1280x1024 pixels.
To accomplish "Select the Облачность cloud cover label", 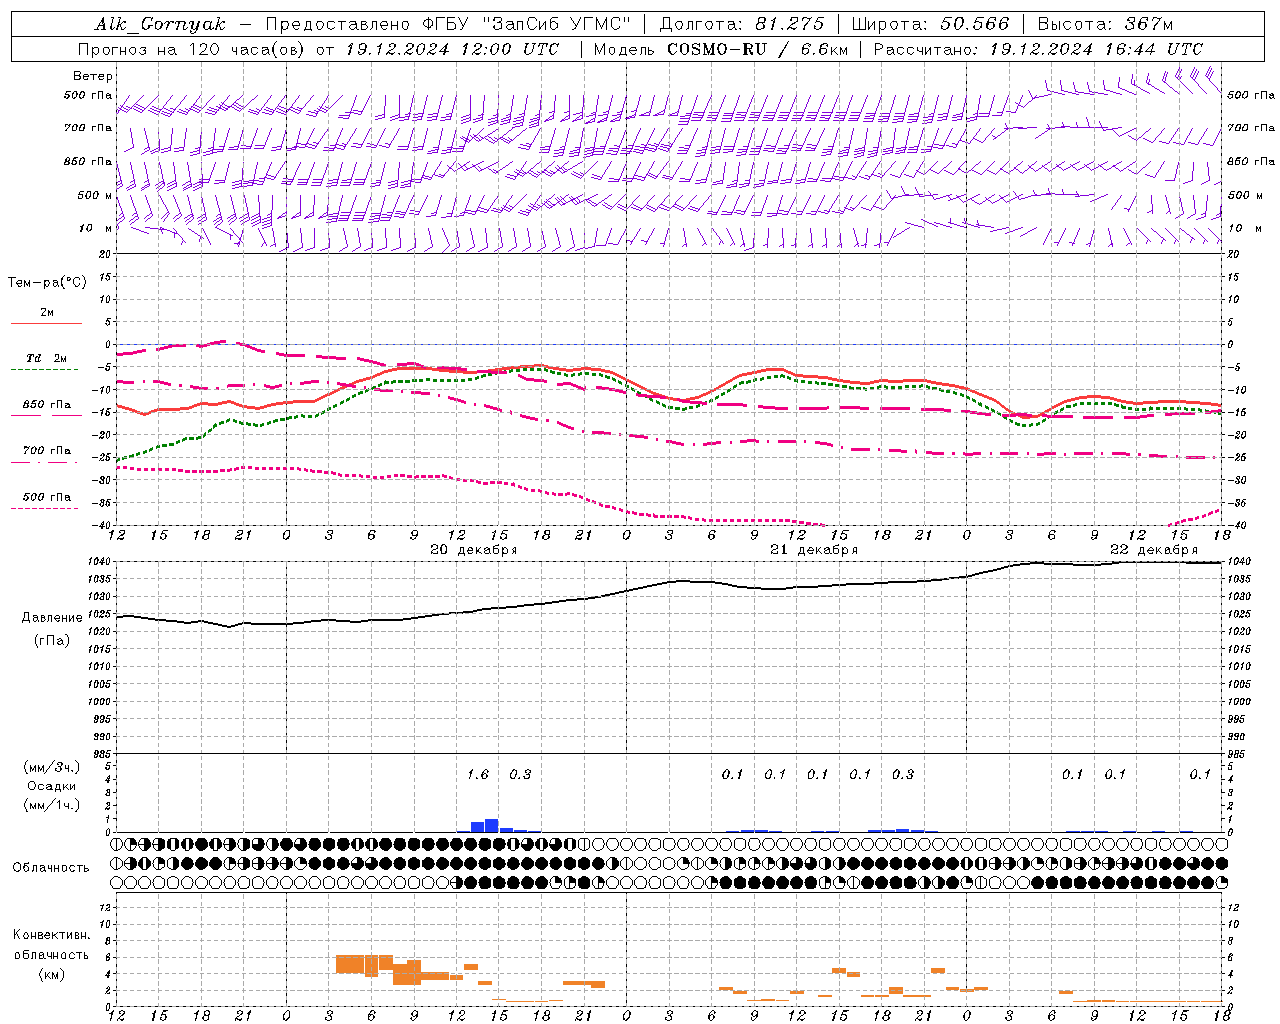I will pos(51,868).
